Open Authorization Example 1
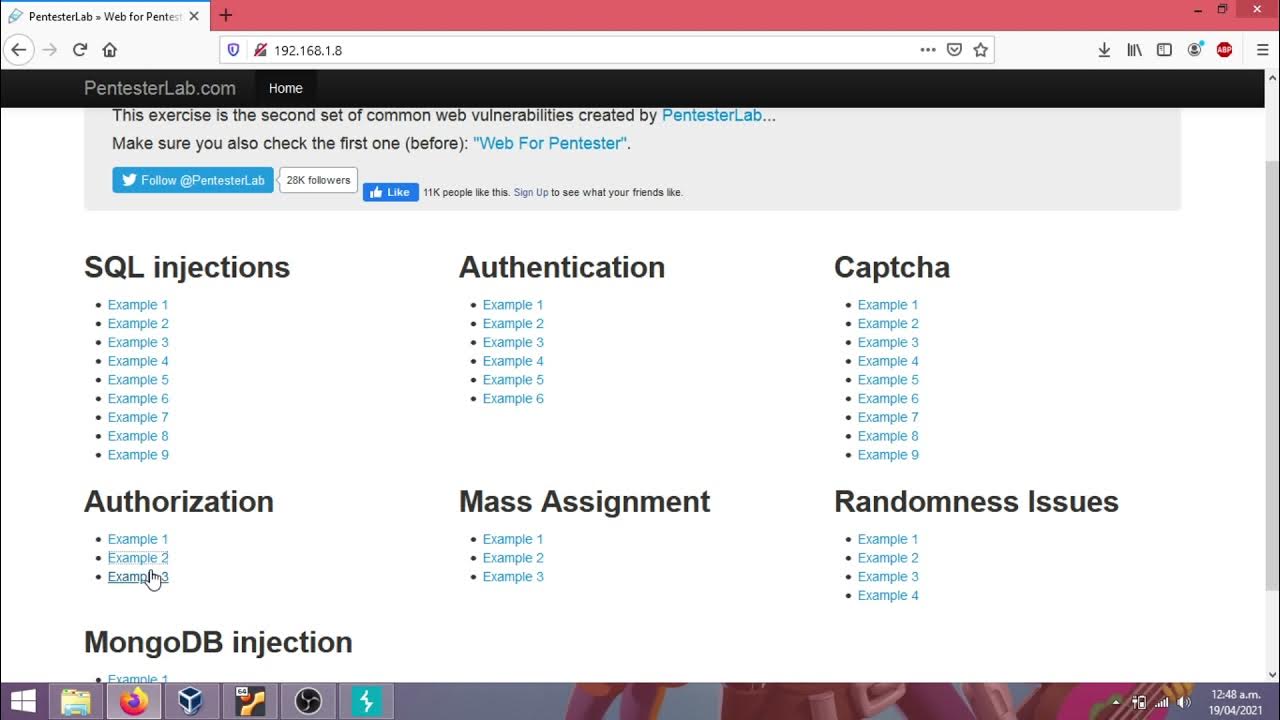This screenshot has height=720, width=1280. pos(138,539)
